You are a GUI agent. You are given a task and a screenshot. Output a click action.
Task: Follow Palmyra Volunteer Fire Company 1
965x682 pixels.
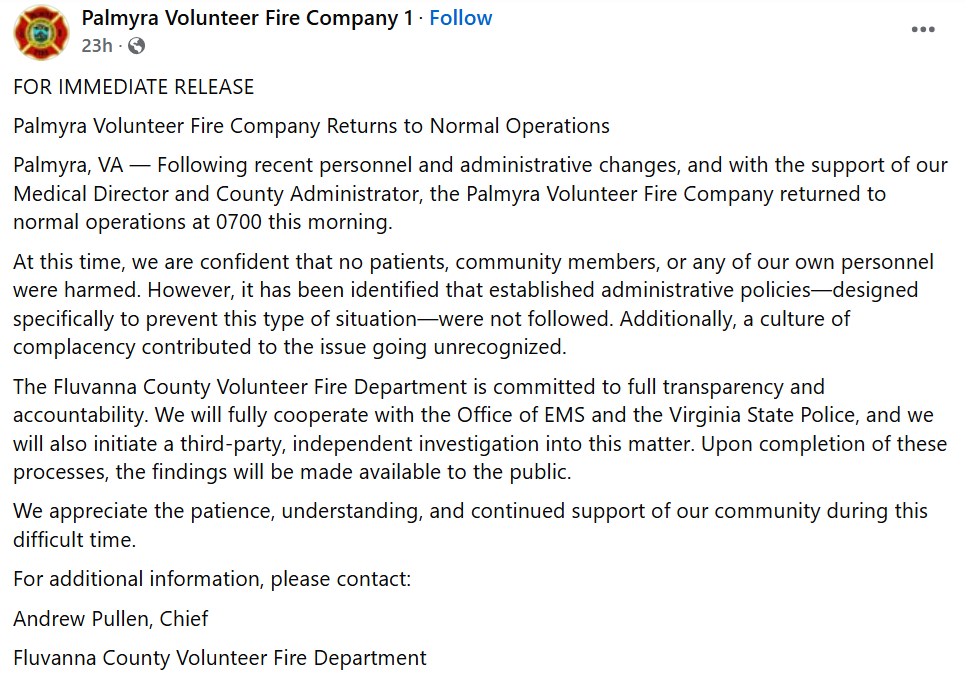click(461, 18)
